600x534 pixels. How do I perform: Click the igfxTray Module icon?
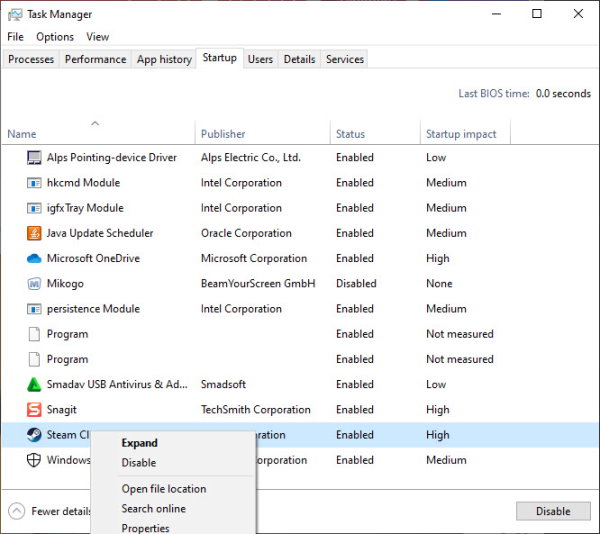35,208
